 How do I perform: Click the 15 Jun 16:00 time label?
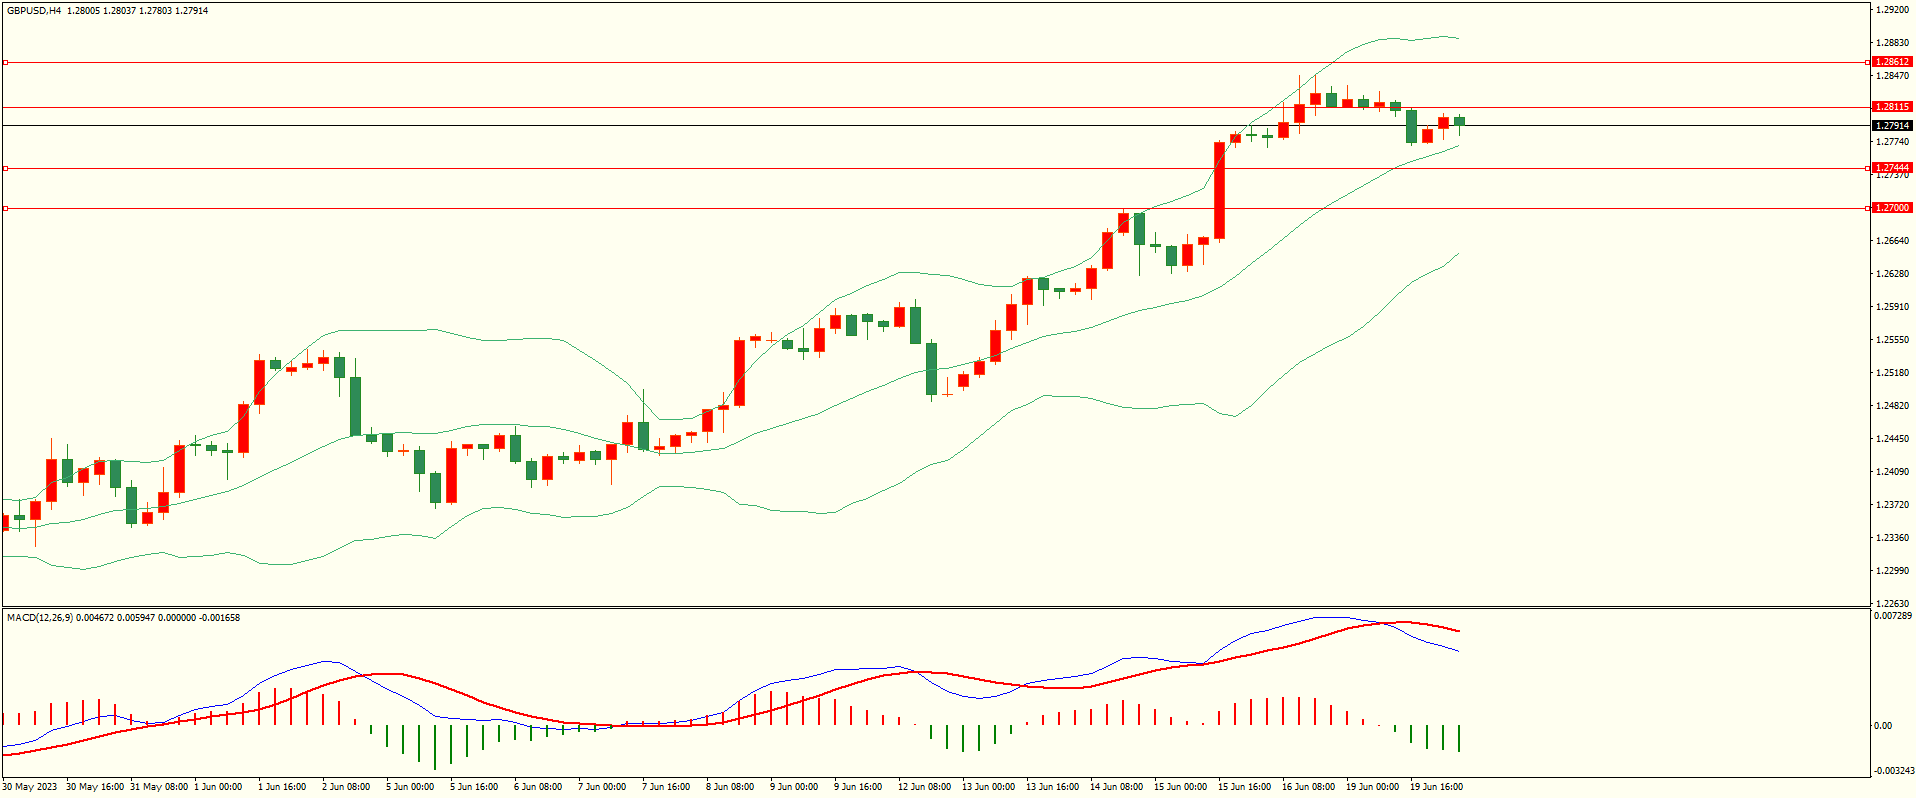click(x=1245, y=787)
